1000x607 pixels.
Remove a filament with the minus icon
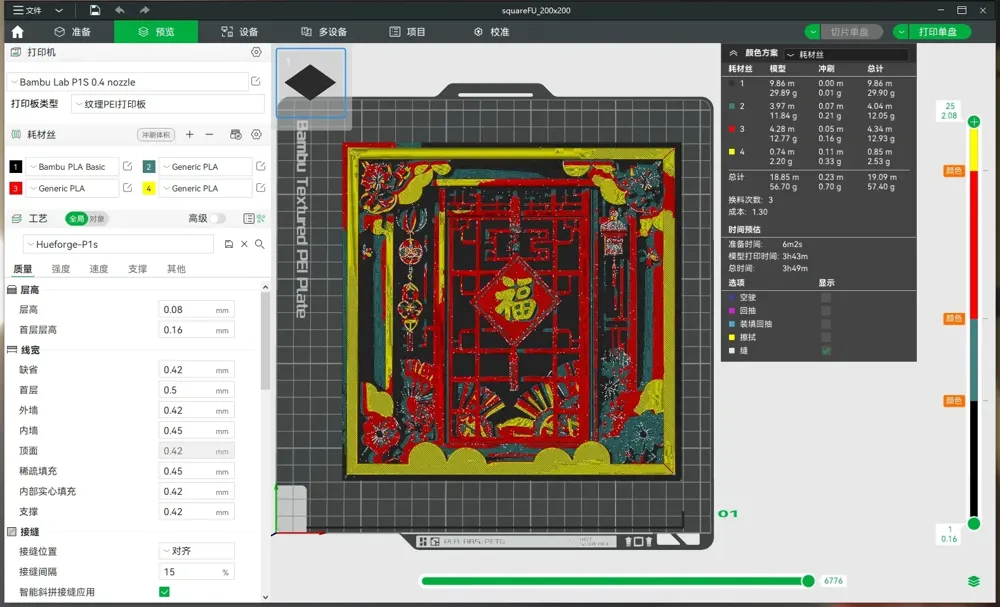tap(209, 135)
